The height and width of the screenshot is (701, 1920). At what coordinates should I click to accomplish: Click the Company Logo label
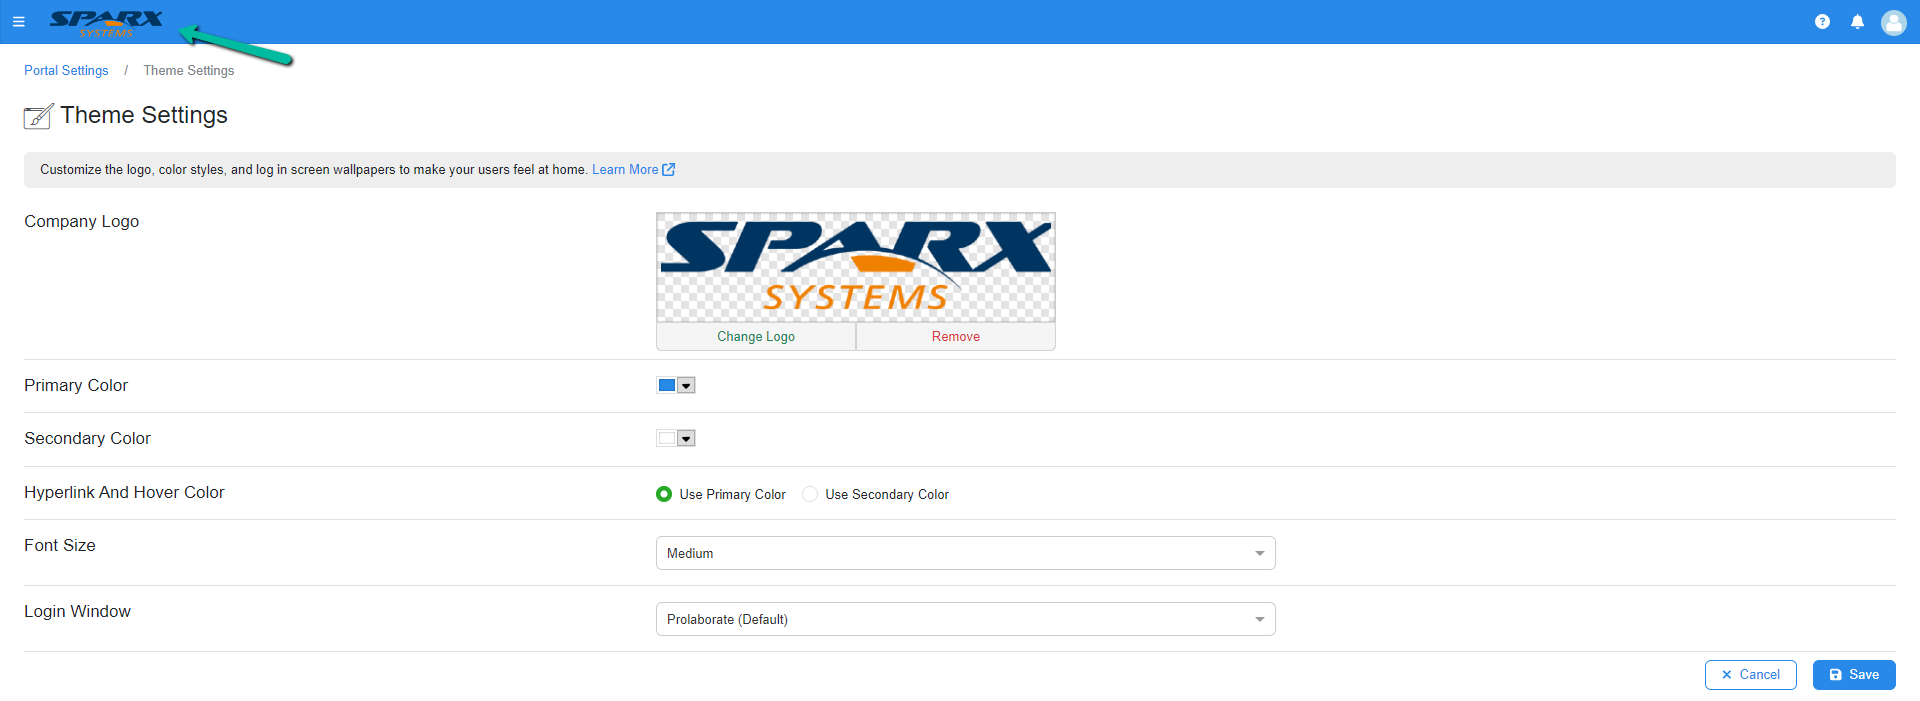82,222
